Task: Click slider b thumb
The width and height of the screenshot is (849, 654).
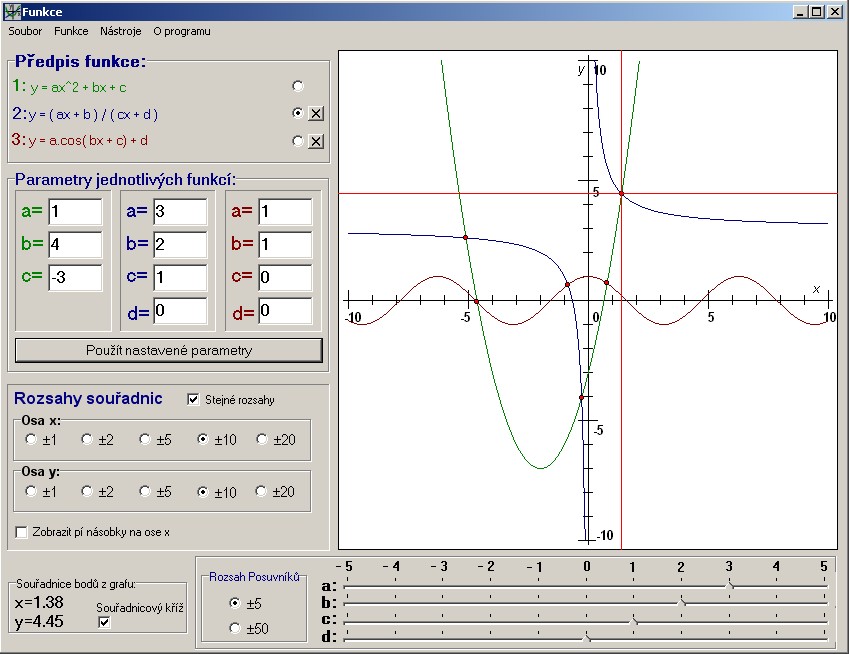Action: click(682, 601)
